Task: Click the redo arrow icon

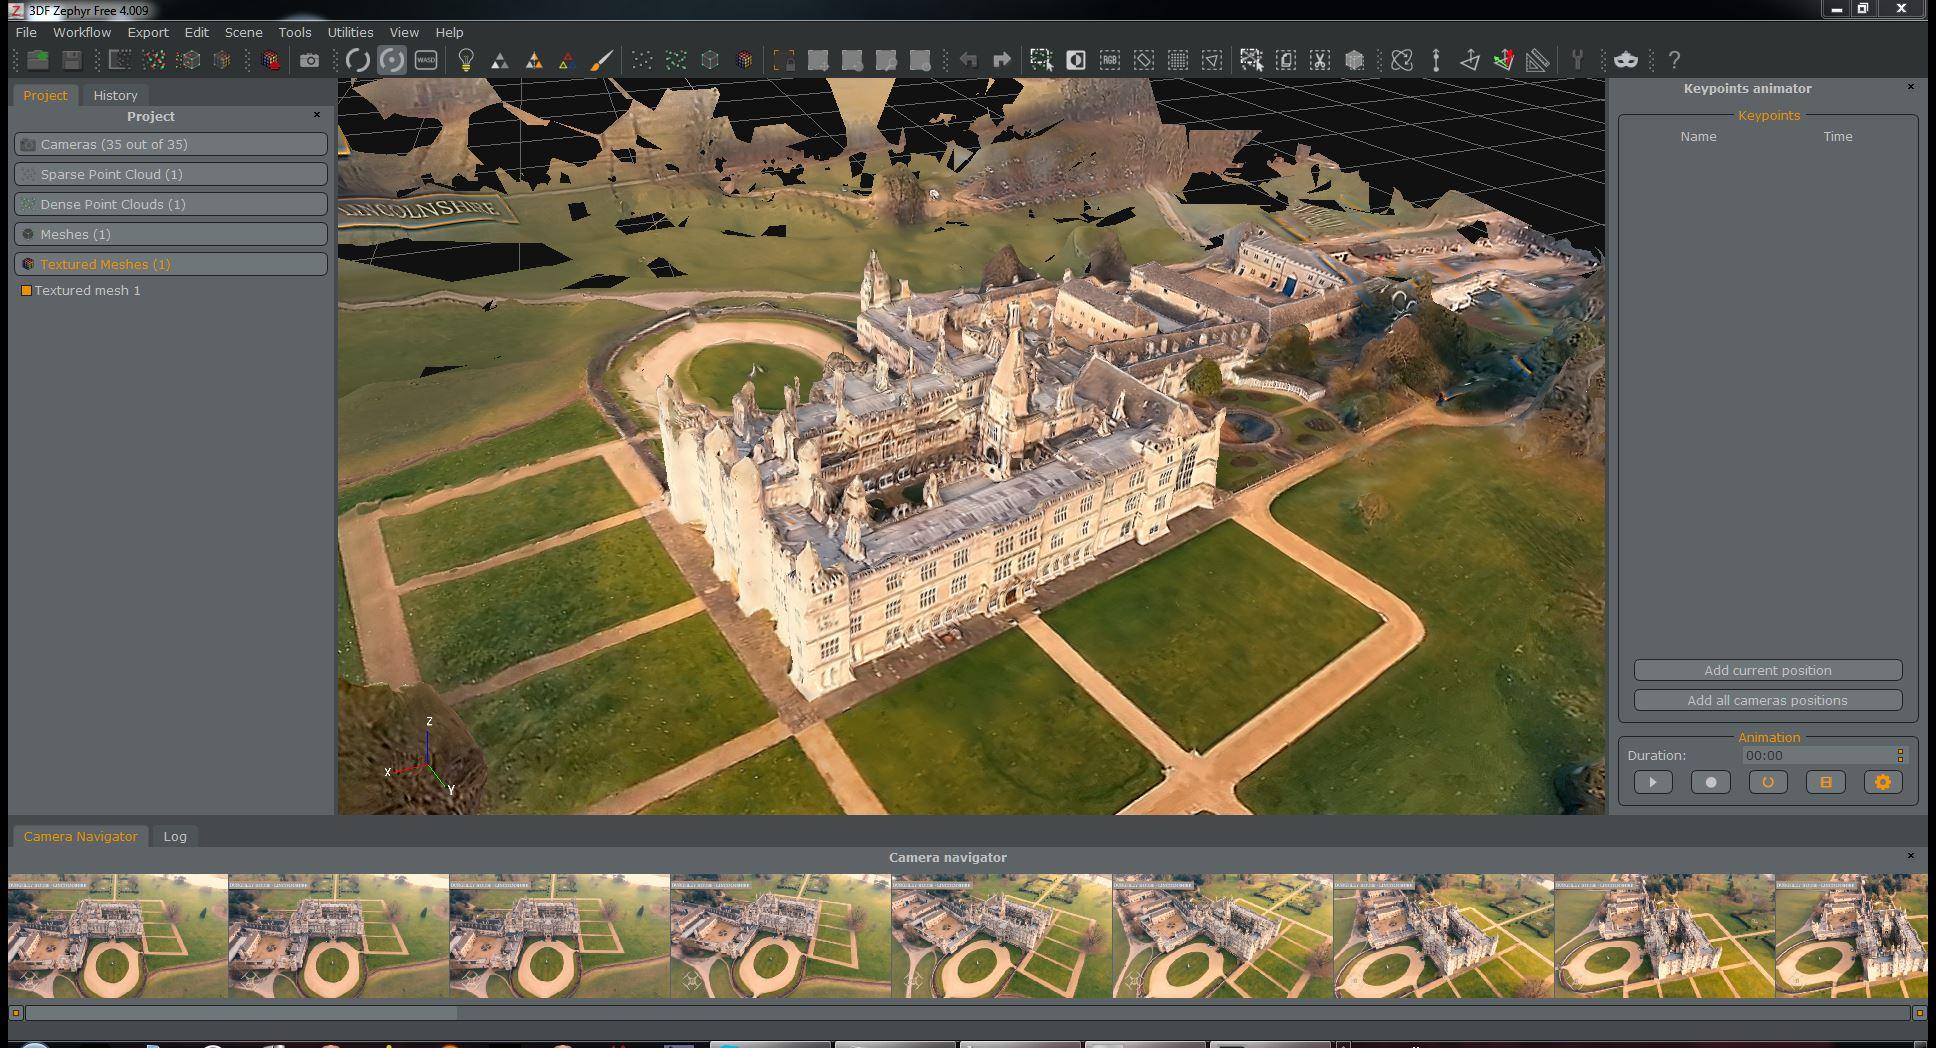Action: point(1001,60)
